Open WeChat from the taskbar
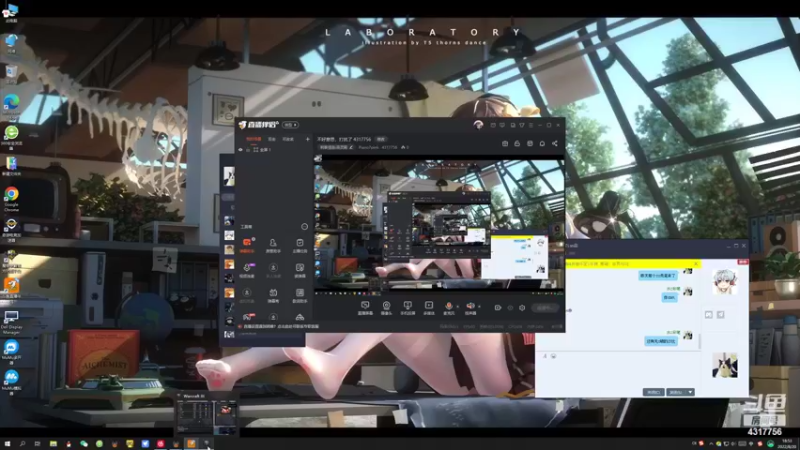 (84, 444)
